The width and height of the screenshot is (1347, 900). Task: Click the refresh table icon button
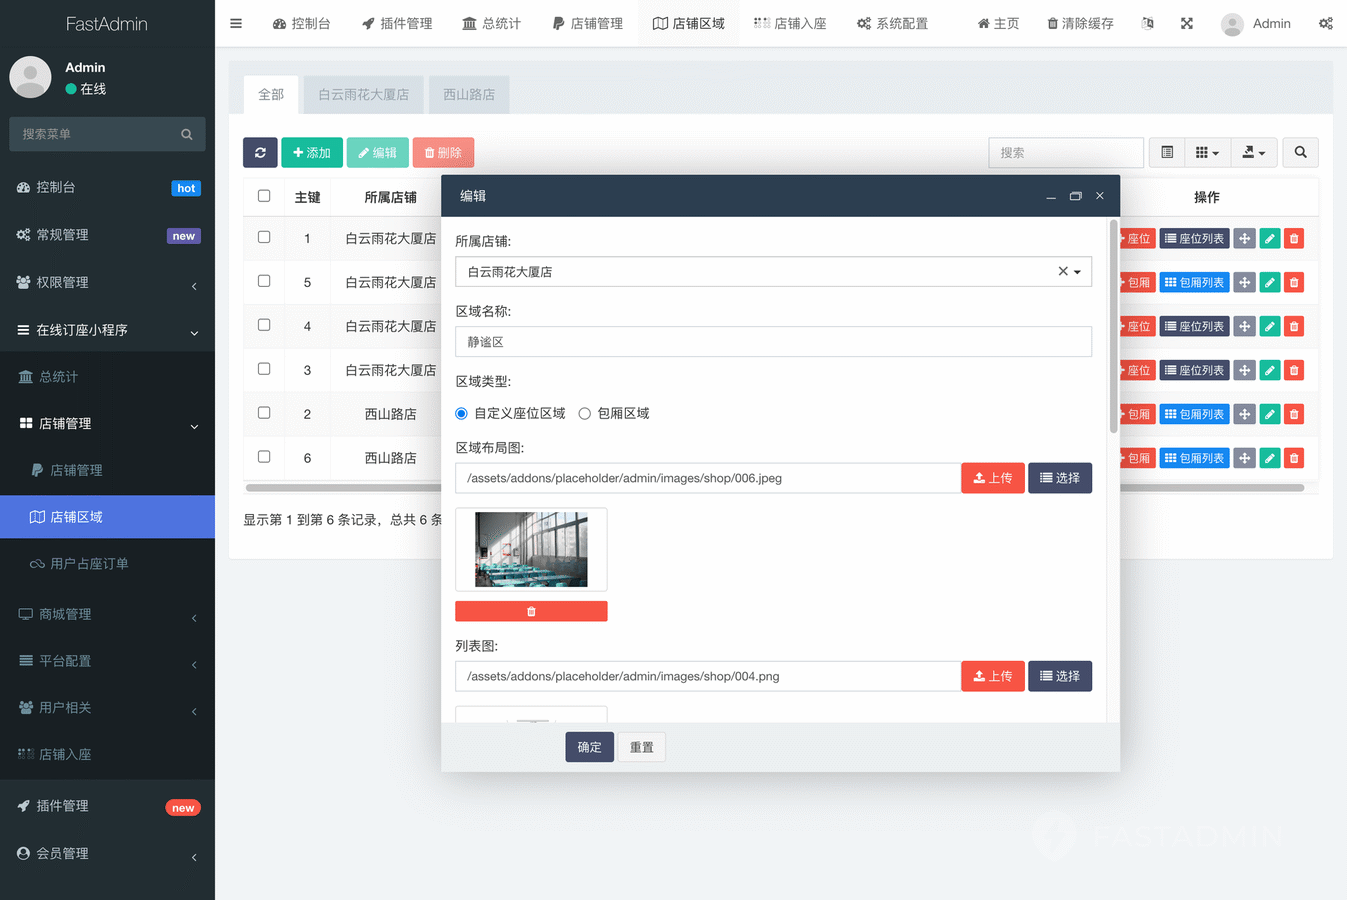260,153
